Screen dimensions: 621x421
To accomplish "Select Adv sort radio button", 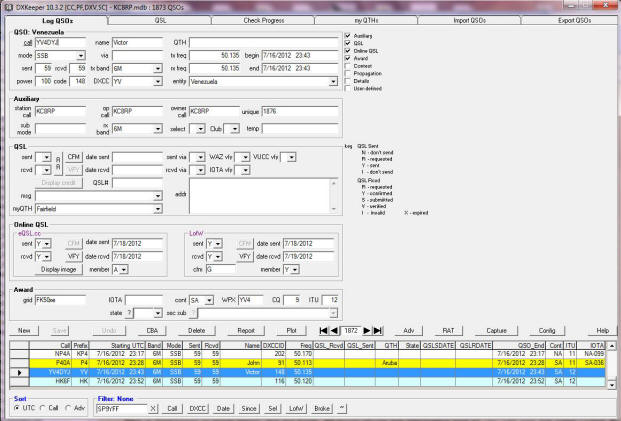I will (x=68, y=408).
